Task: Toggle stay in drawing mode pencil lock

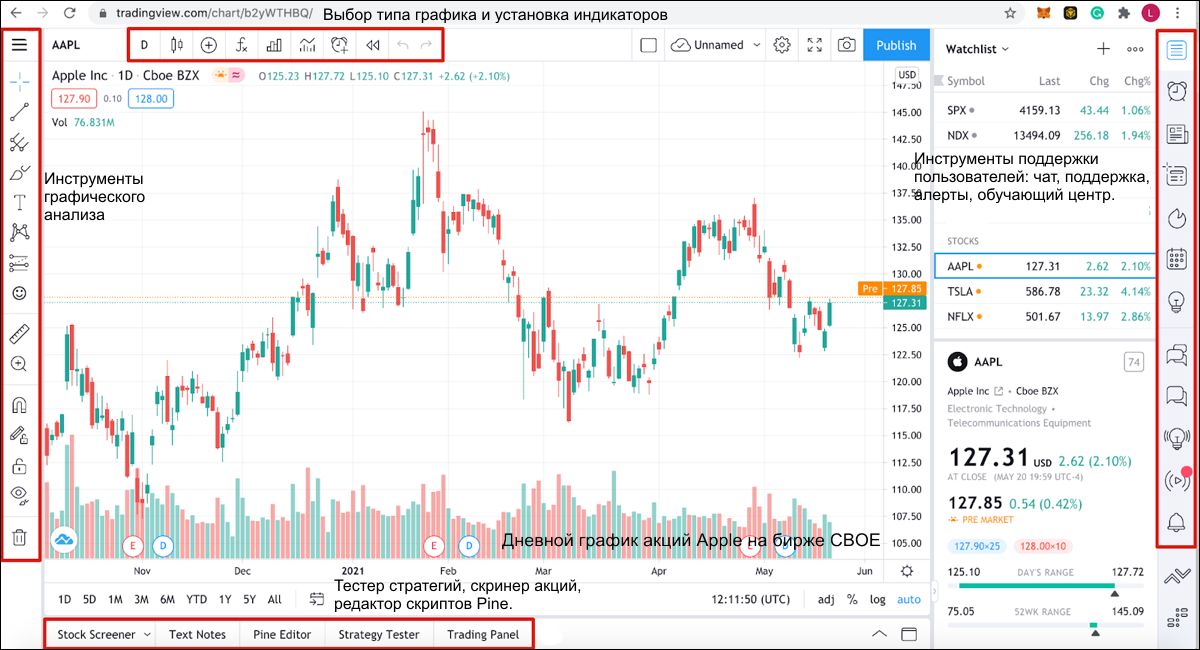Action: coord(19,435)
